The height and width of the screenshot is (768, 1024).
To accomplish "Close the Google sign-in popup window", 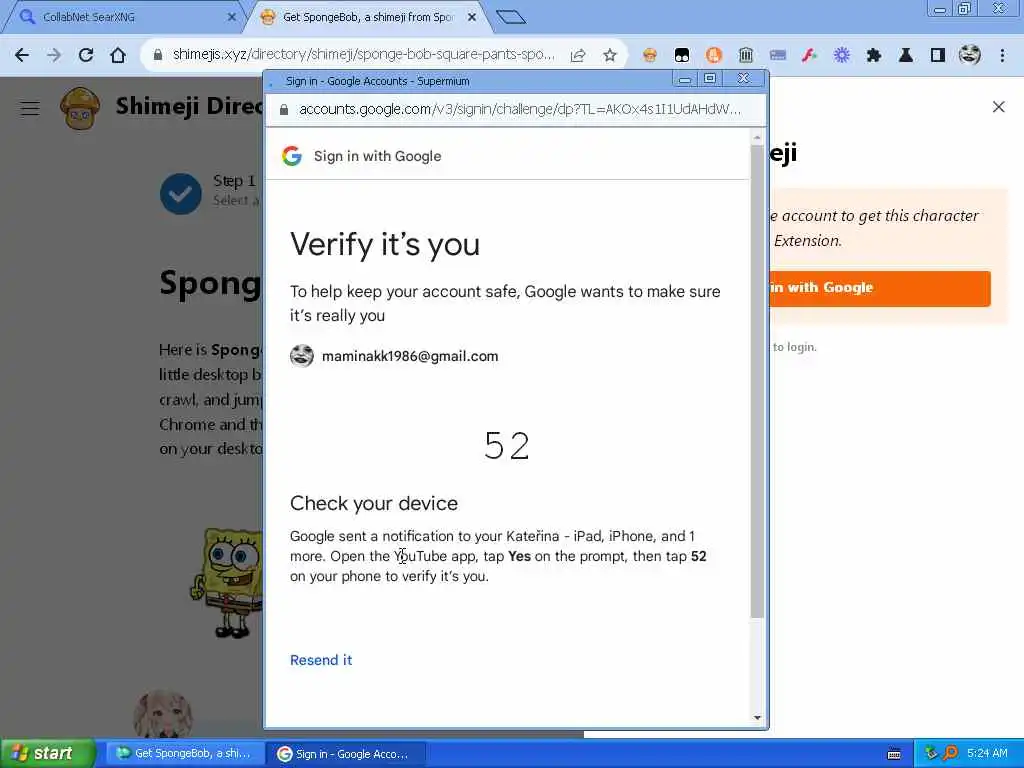I will [x=744, y=80].
